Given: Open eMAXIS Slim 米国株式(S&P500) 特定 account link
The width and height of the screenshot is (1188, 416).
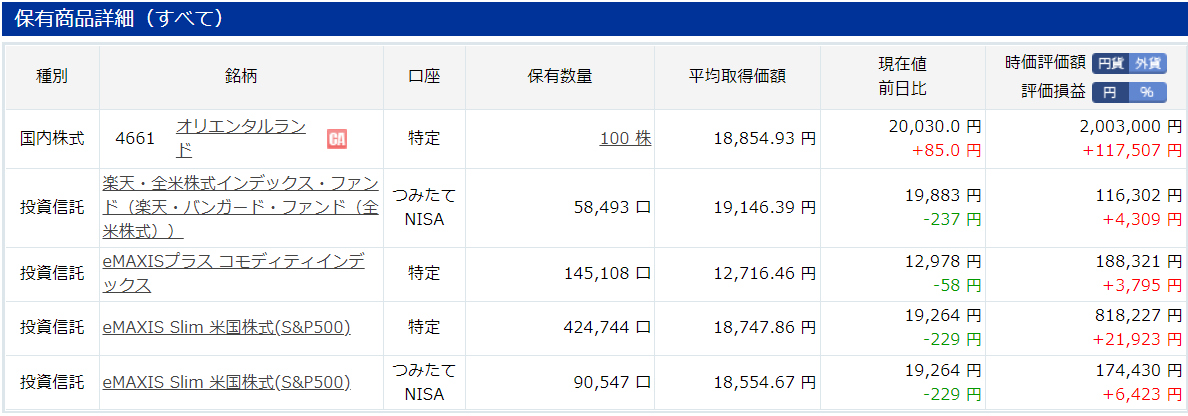Looking at the screenshot, I should click(x=227, y=327).
